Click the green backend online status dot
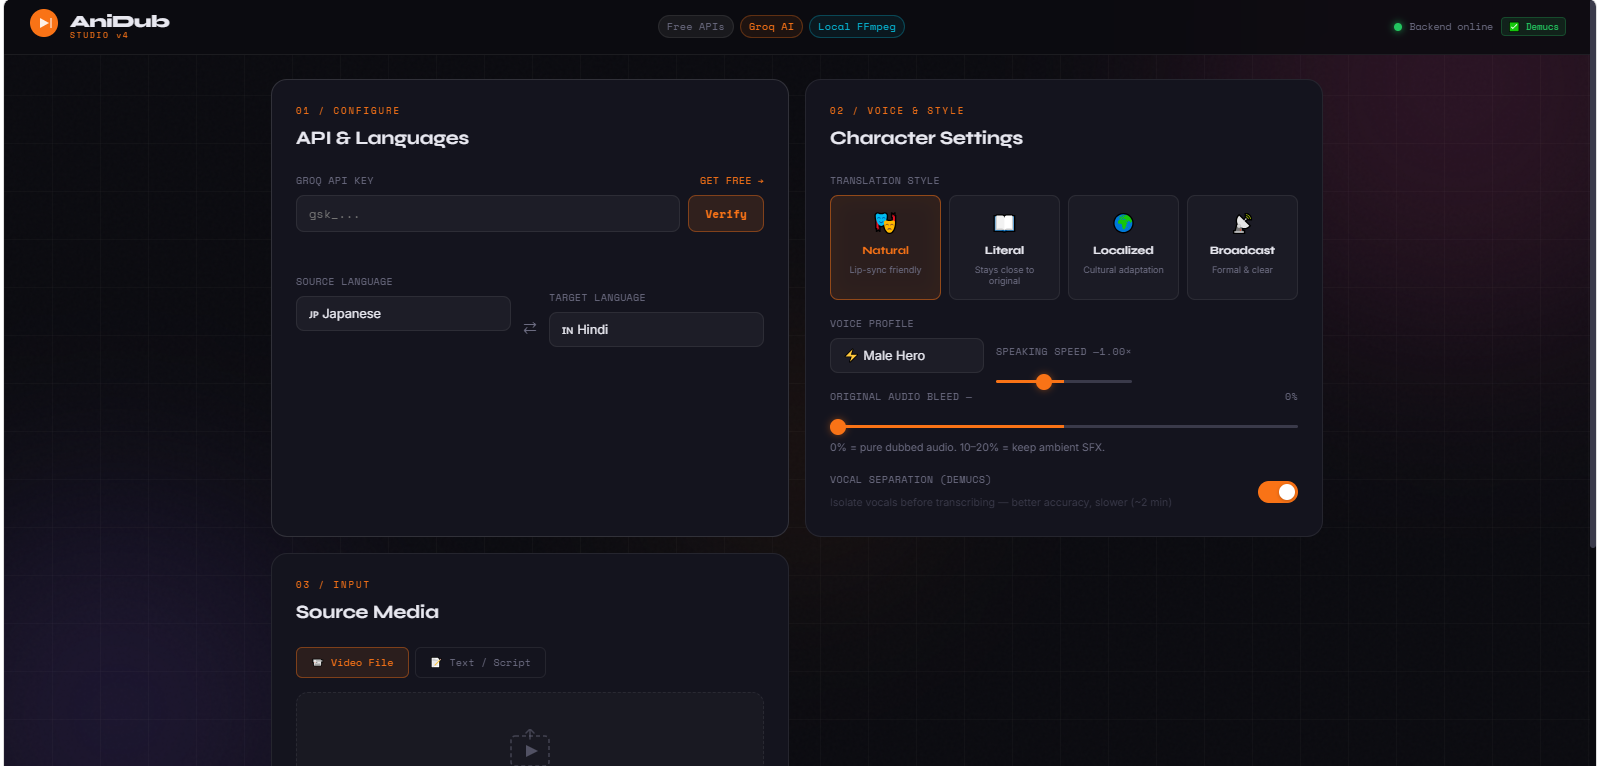Screen dimensions: 1600x766 [1398, 27]
